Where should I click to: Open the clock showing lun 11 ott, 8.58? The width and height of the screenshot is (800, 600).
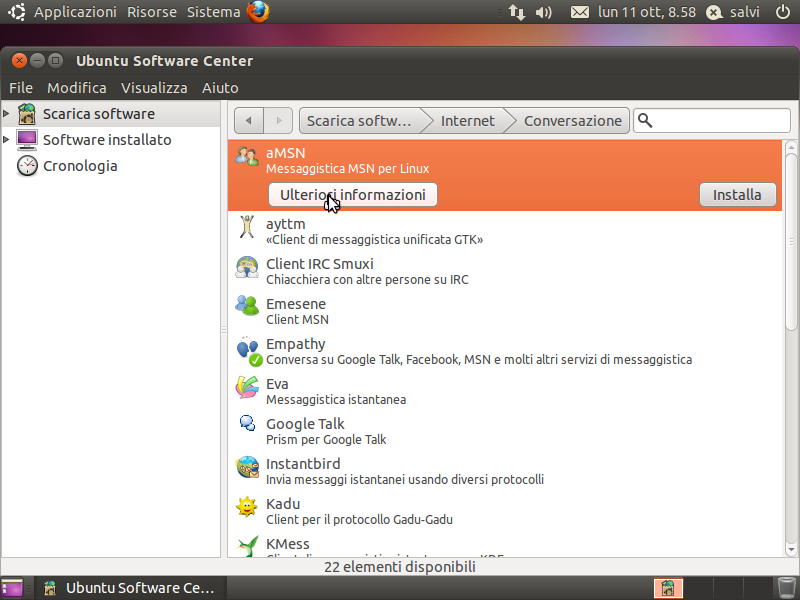(x=646, y=12)
